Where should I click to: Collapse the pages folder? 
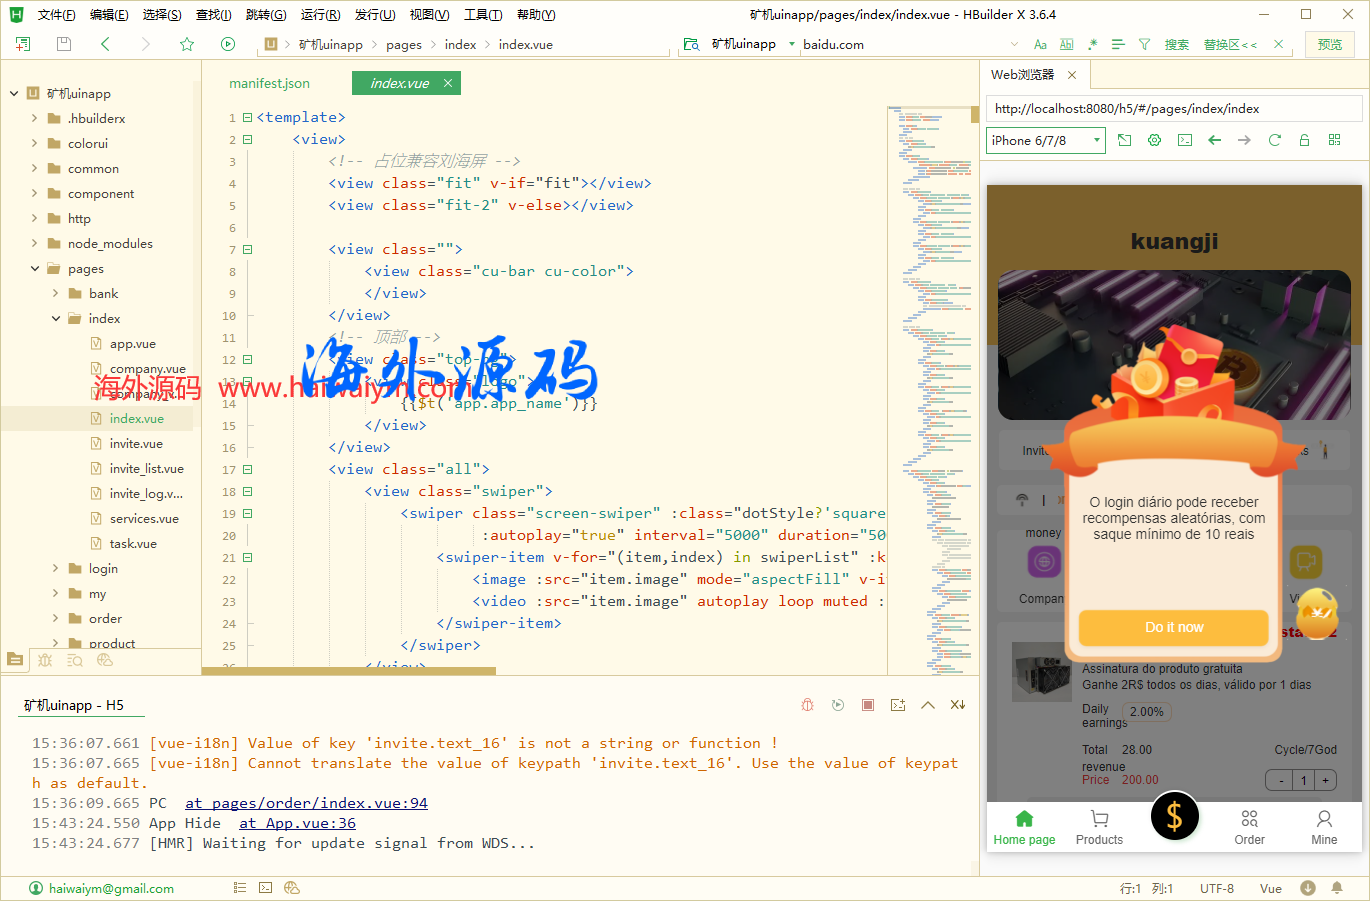35,268
